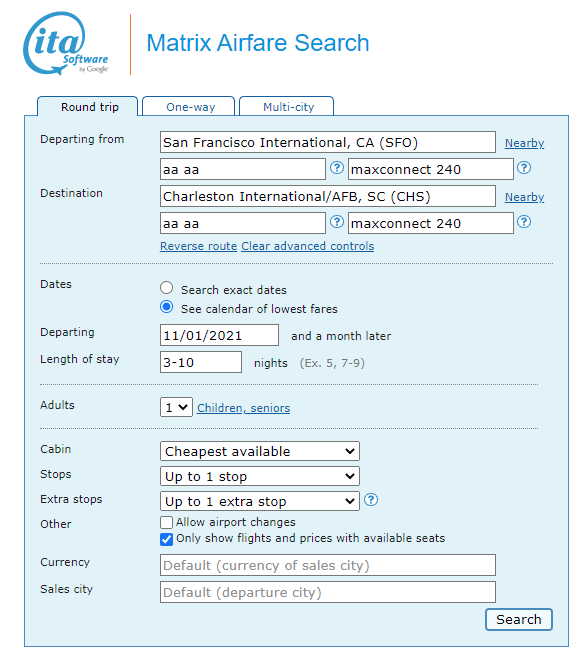Click the Length of stay '3-10' field
Screen dimensions: 577x663
coord(201,362)
